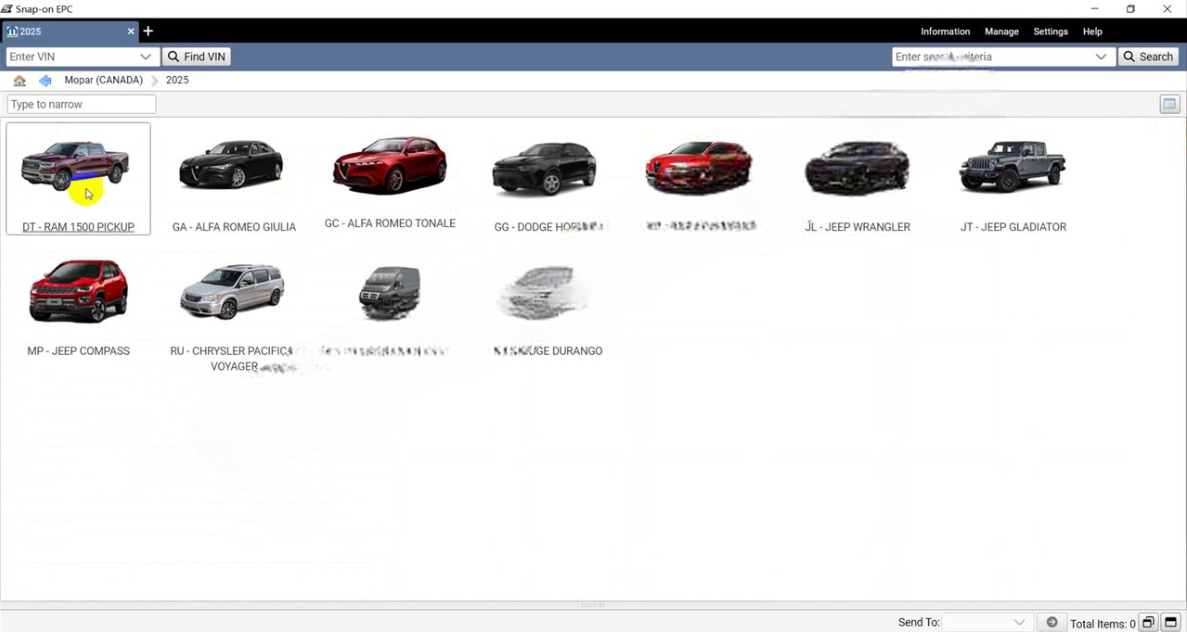Viewport: 1187px width, 632px height.
Task: Close the 2025 tab
Action: 130,32
